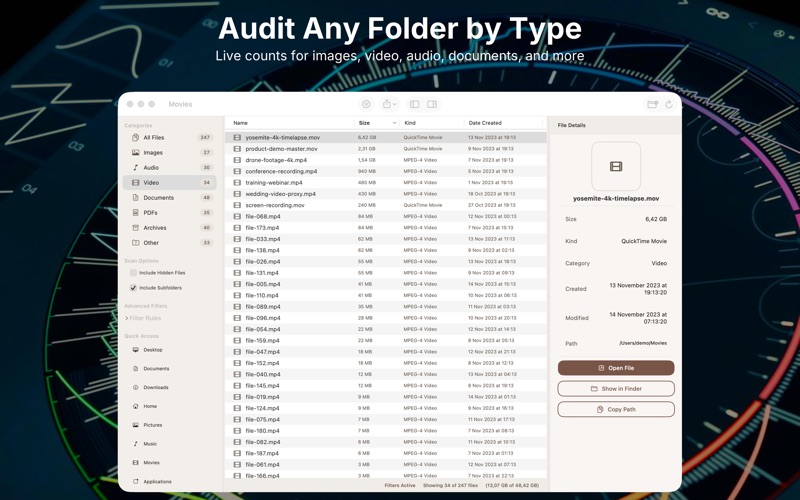
Task: Select the Other category
Action: coord(169,243)
